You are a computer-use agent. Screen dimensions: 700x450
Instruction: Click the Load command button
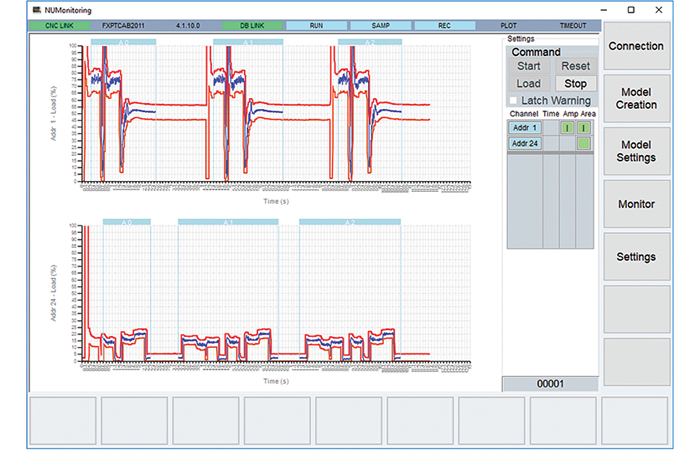(x=528, y=84)
